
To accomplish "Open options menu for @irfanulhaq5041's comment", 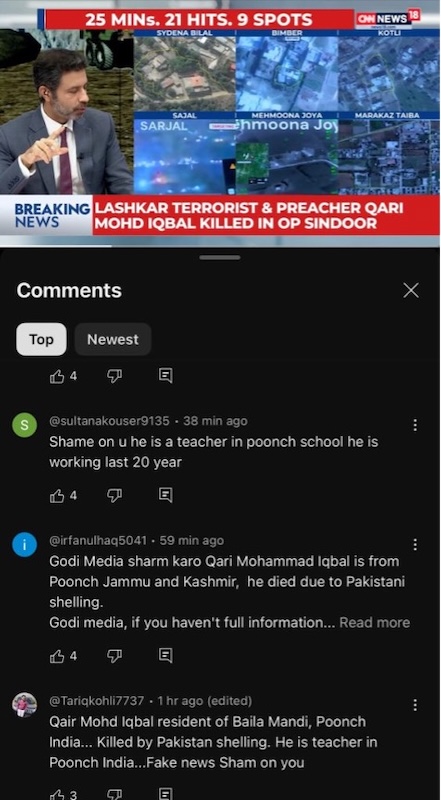I will click(x=415, y=545).
